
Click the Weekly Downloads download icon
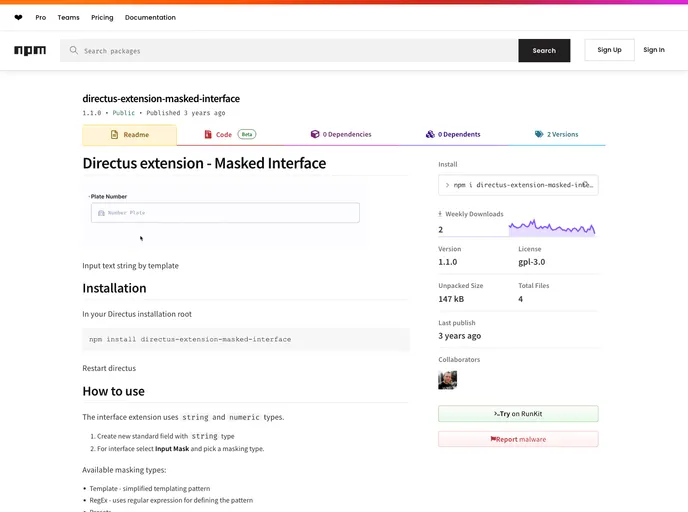(440, 214)
